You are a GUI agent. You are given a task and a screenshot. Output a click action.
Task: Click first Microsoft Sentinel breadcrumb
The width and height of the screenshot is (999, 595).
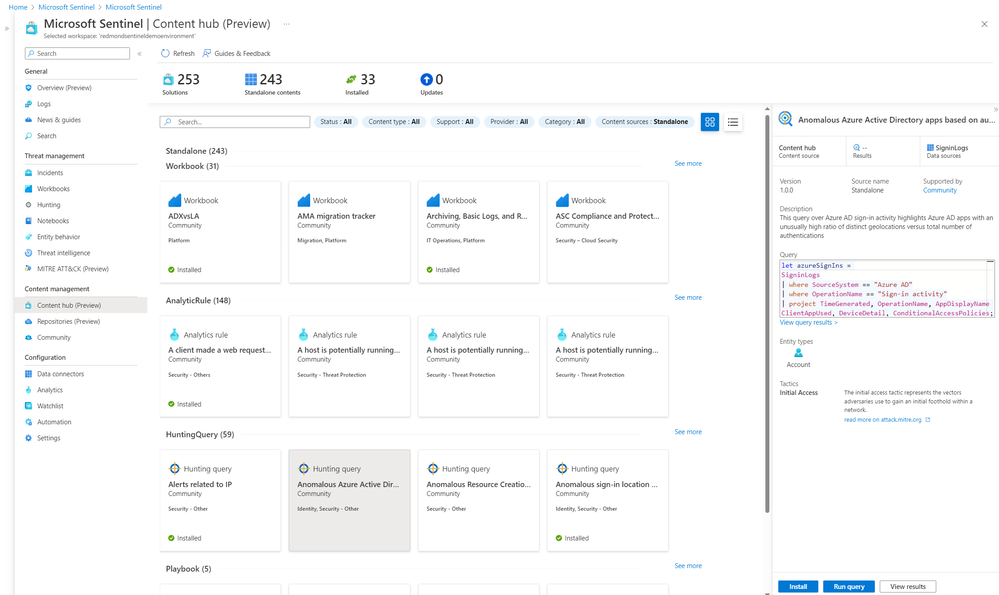coord(66,7)
